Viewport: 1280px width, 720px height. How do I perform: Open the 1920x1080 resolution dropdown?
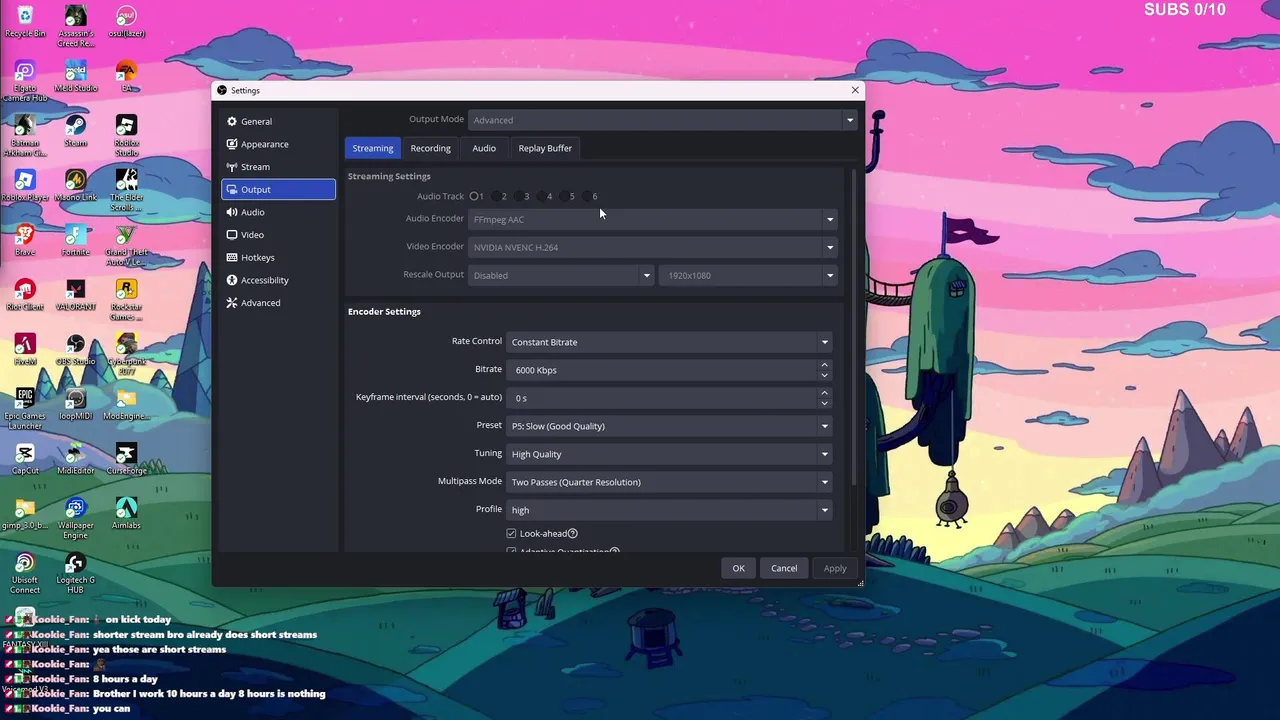point(750,275)
